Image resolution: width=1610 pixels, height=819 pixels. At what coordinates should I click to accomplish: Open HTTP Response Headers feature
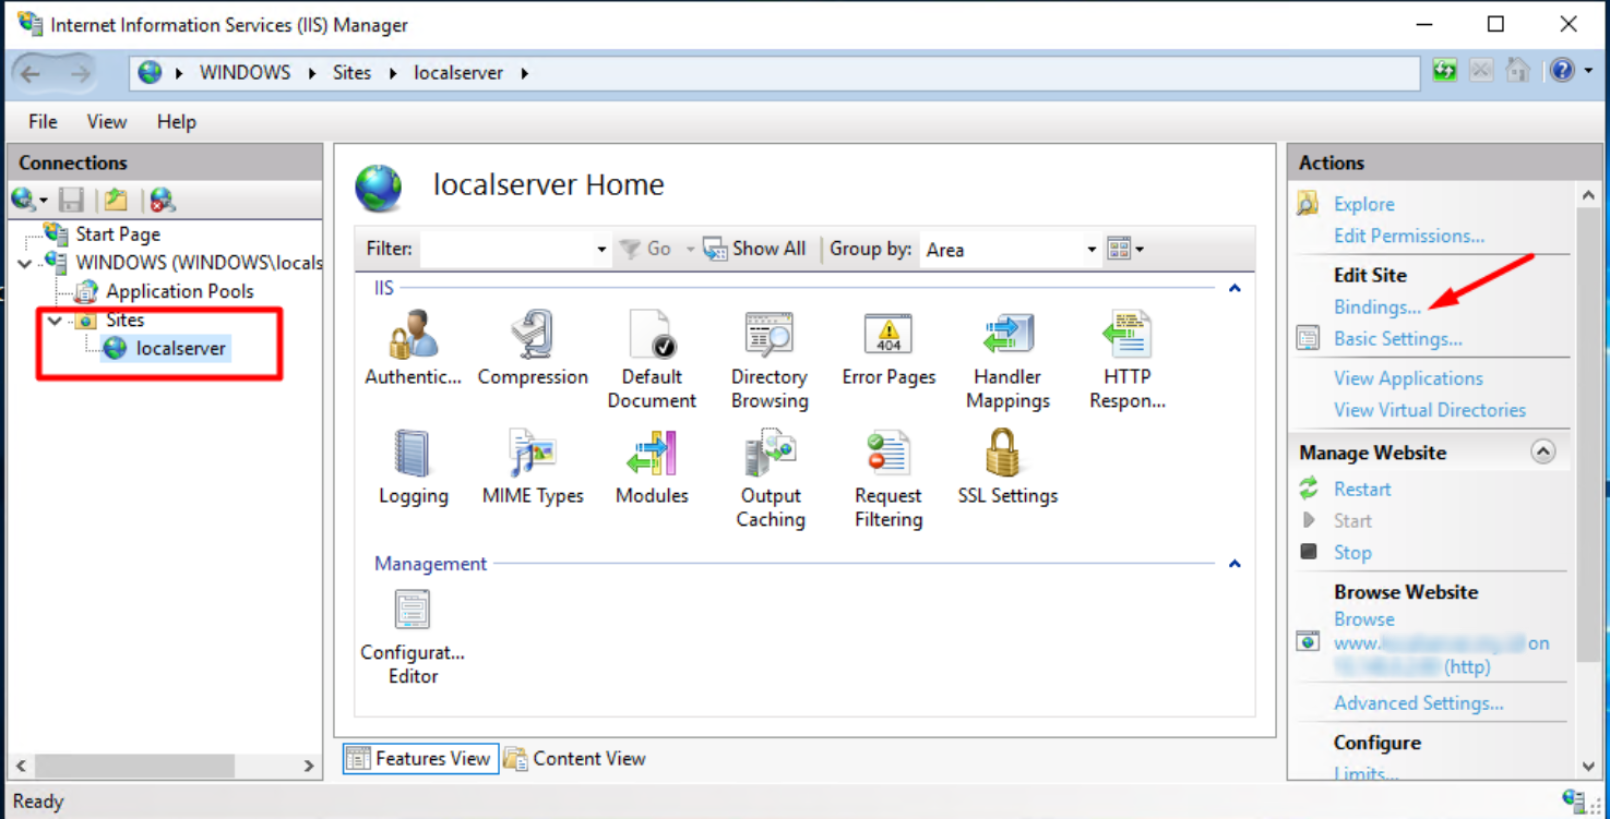click(1127, 359)
